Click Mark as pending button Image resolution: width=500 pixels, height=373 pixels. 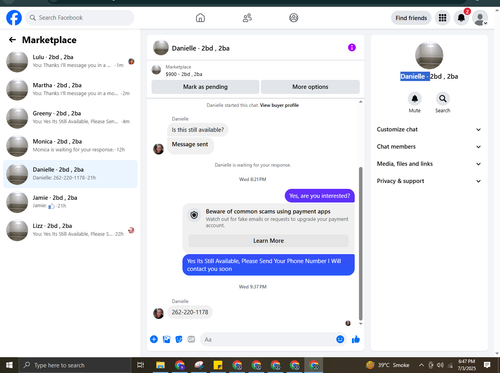pos(205,87)
